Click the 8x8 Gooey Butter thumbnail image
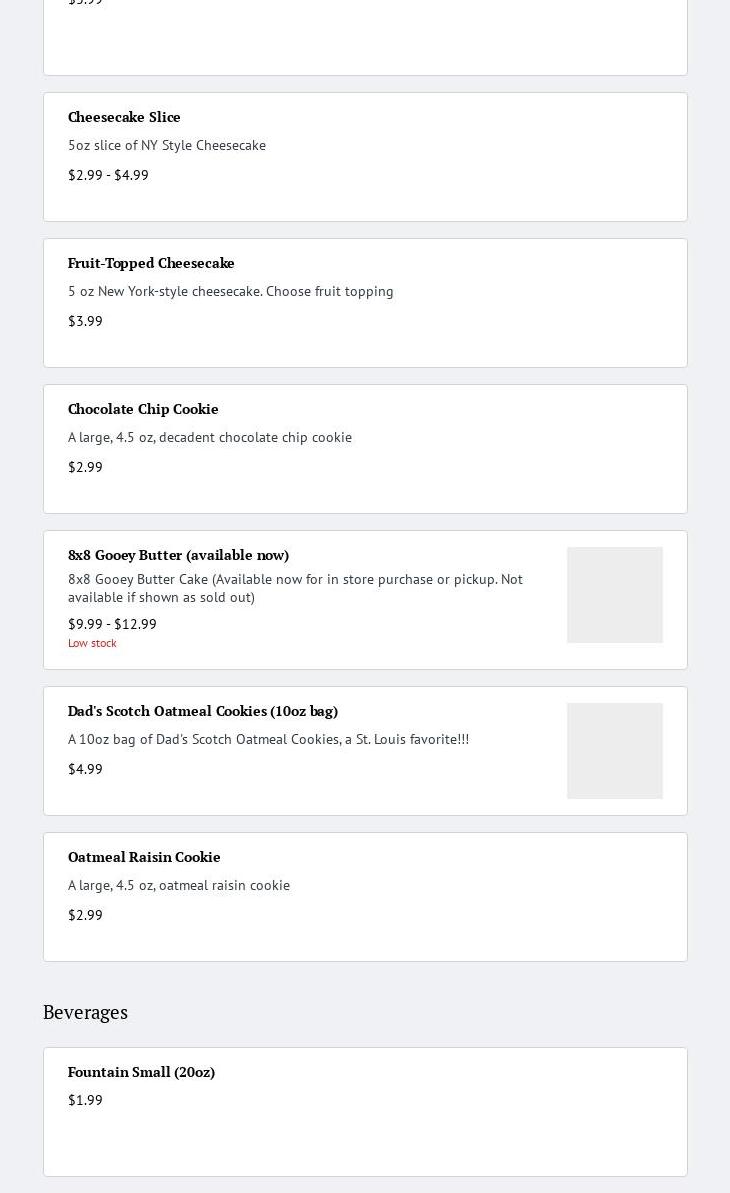The height and width of the screenshot is (1193, 730). tap(614, 595)
